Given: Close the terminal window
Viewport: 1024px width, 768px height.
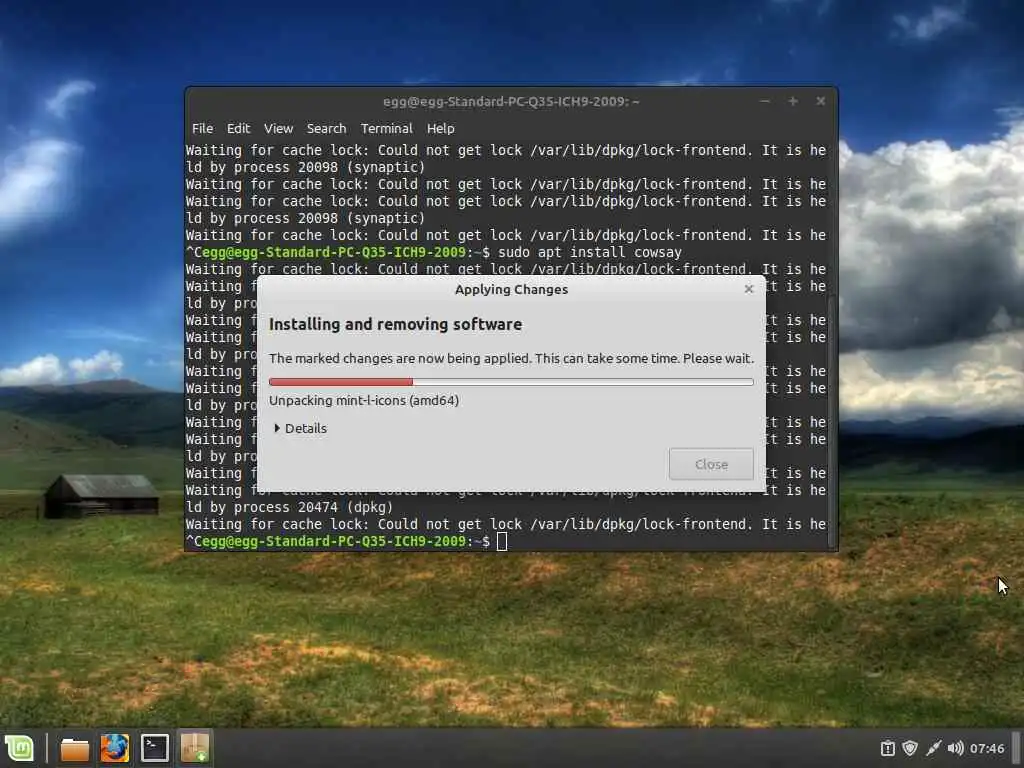Looking at the screenshot, I should (821, 101).
